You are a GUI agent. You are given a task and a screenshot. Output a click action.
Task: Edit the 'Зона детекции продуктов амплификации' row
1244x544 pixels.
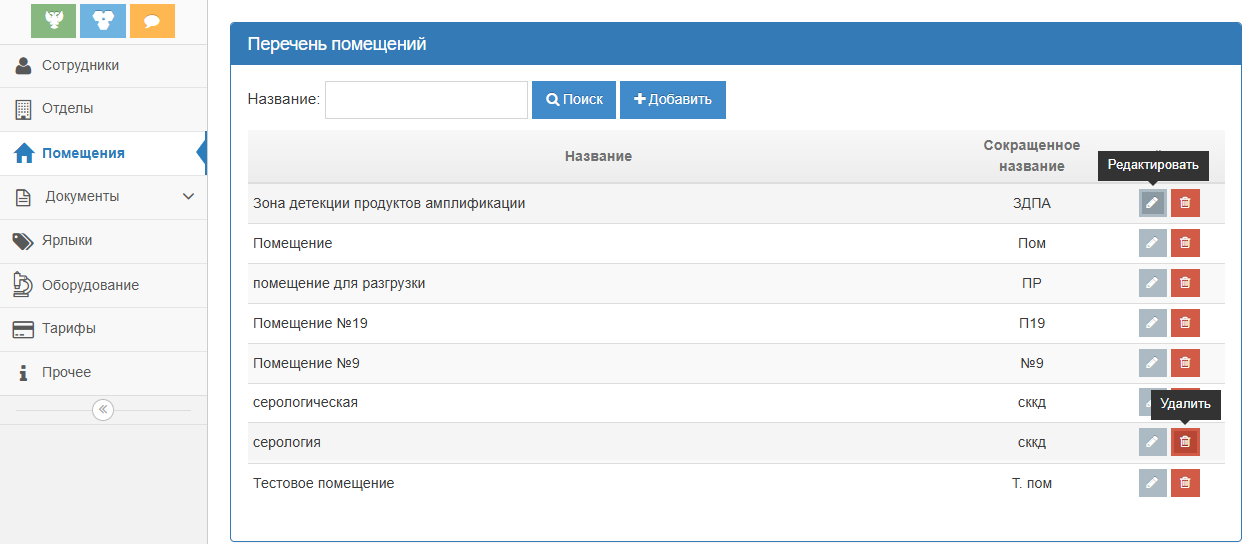[1152, 203]
